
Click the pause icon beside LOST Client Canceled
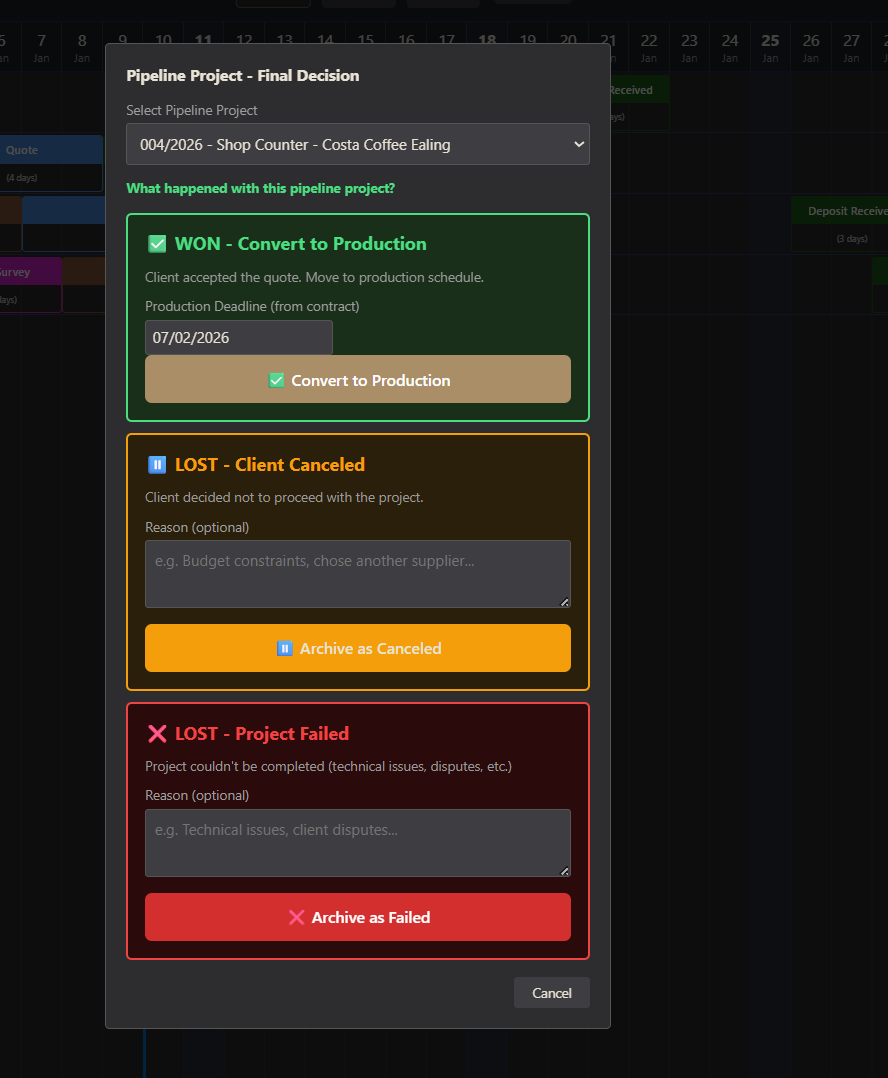point(157,465)
